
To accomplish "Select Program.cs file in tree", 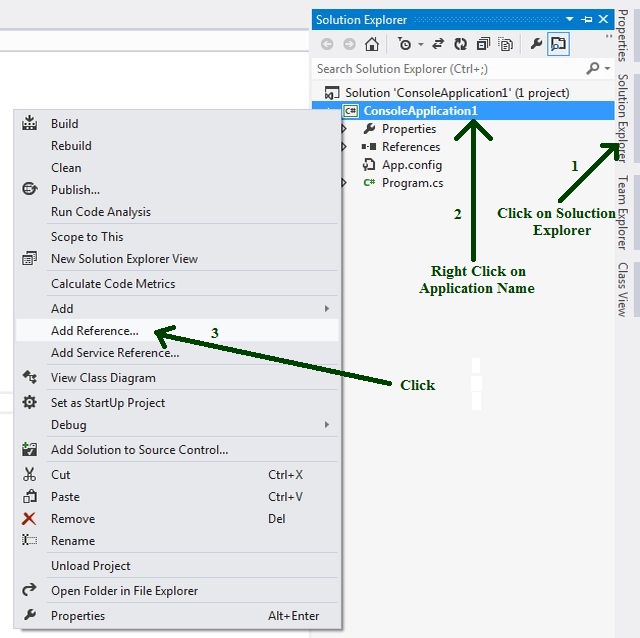I will (x=412, y=183).
